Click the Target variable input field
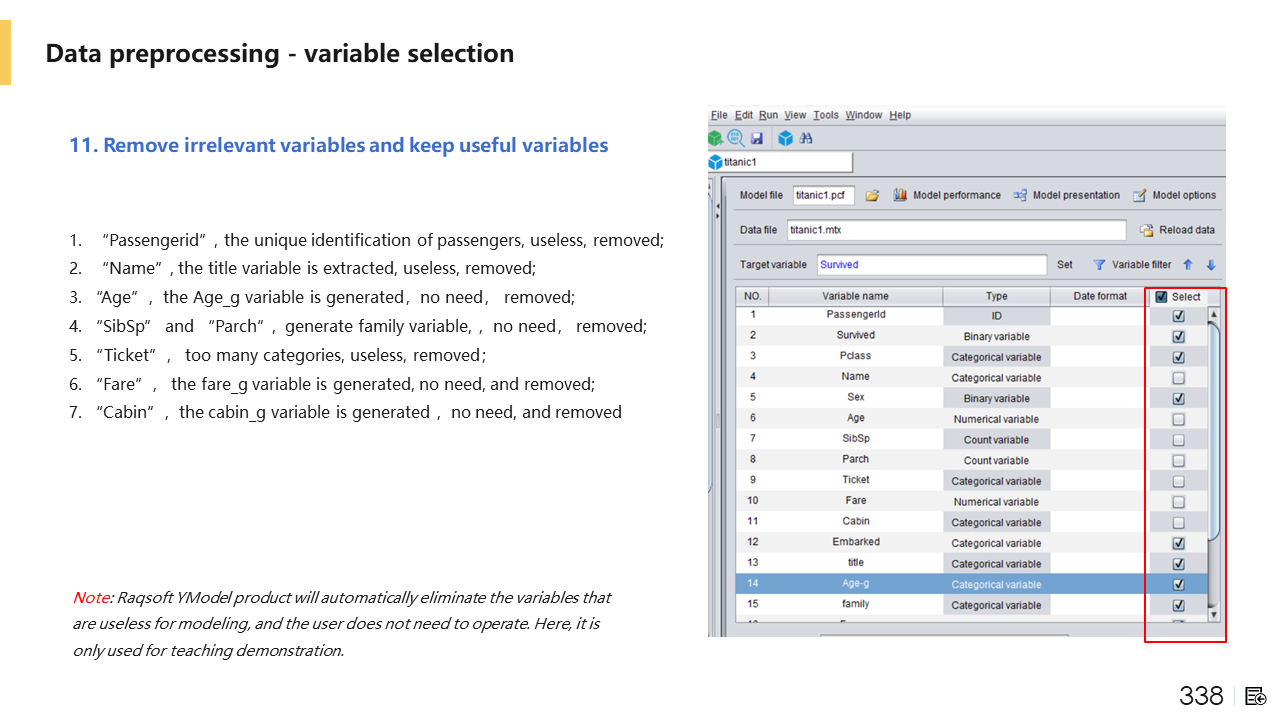Screen dimensions: 1280x720 [931, 265]
